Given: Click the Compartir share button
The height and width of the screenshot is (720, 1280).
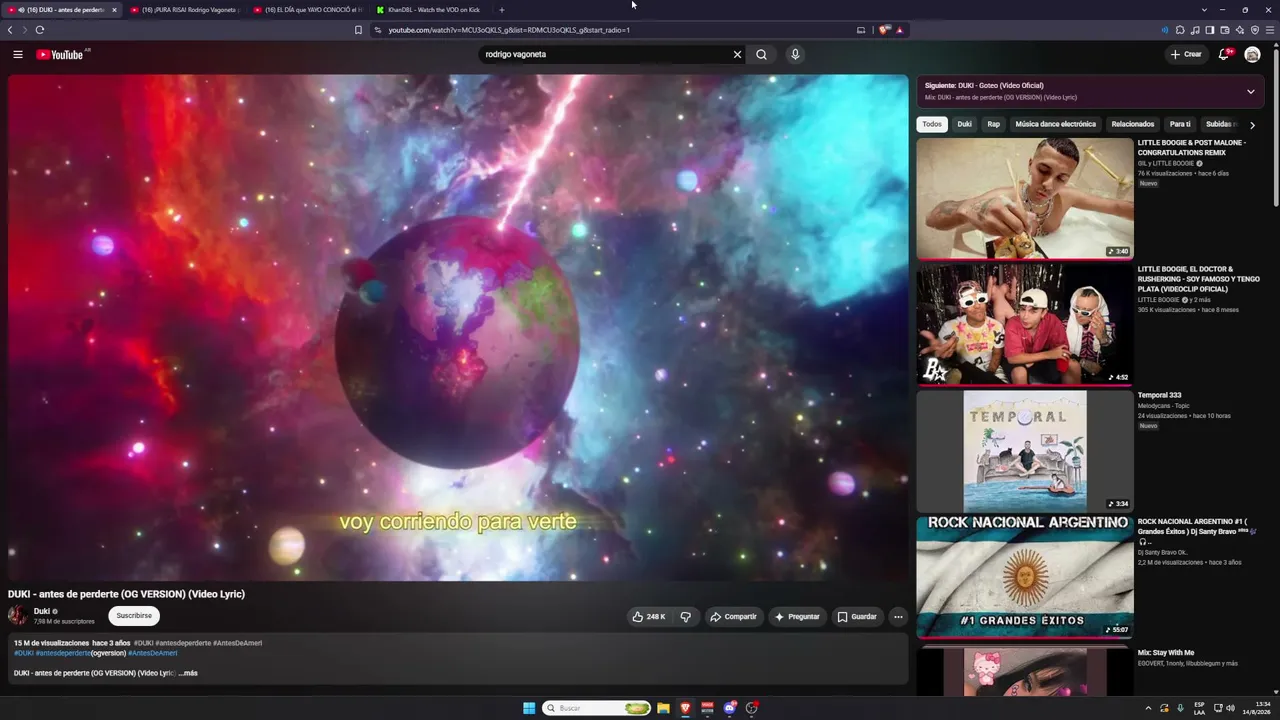Looking at the screenshot, I should 734,617.
